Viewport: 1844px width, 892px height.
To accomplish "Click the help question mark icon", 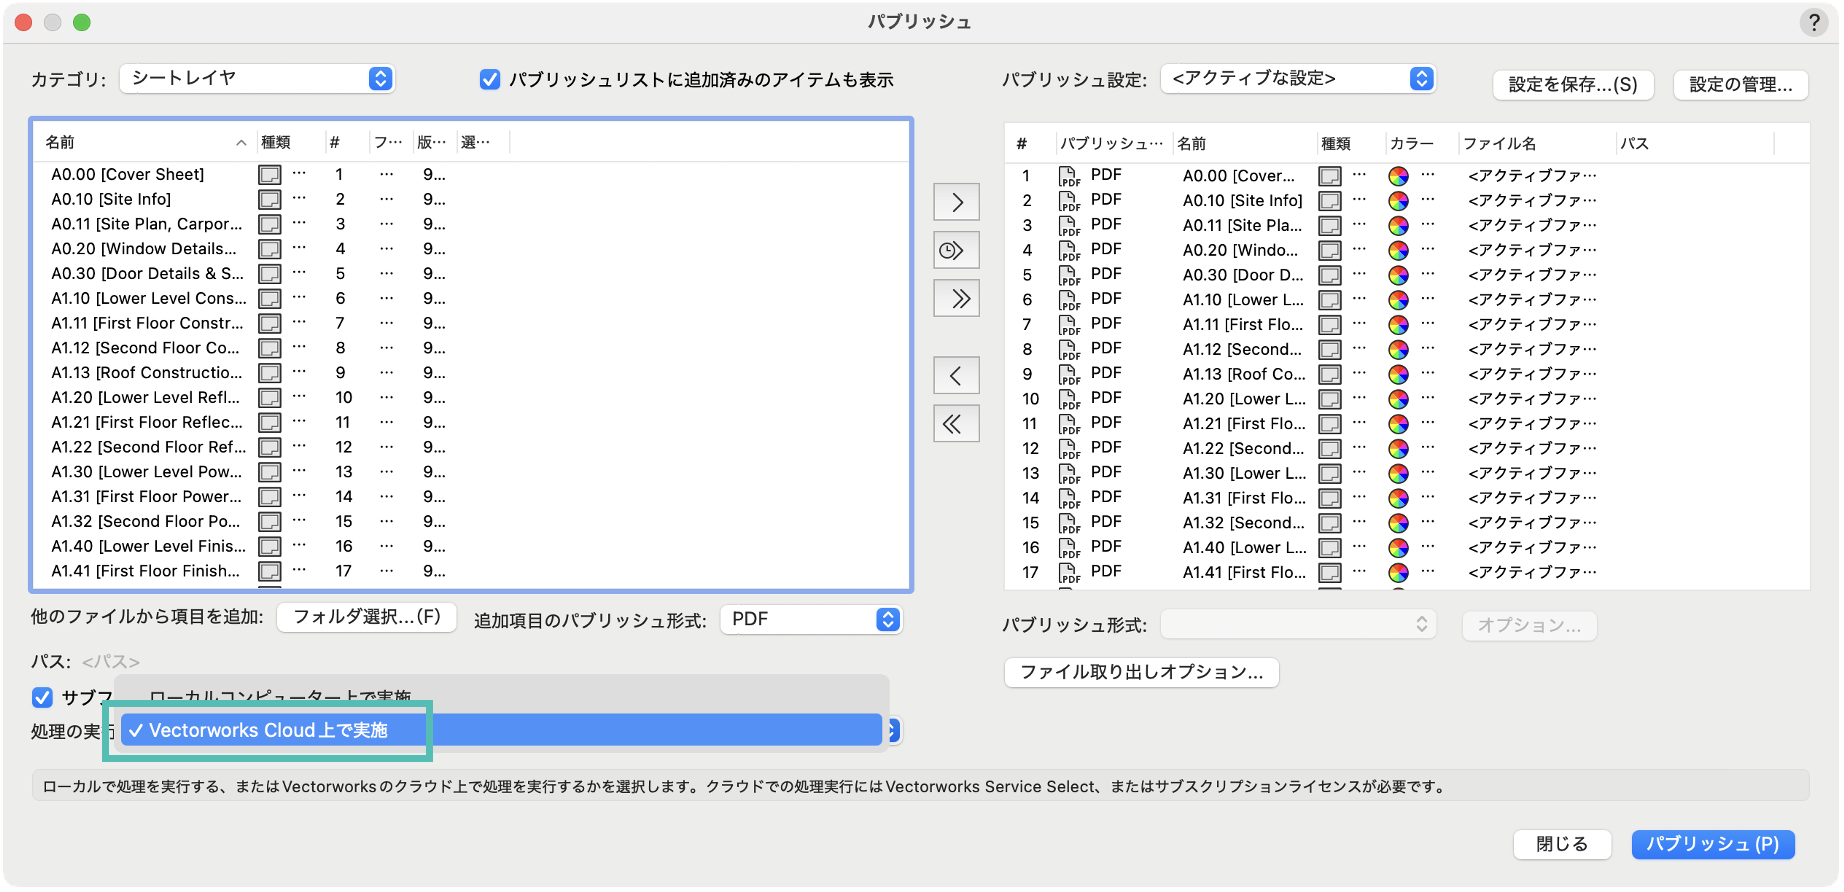I will (1813, 22).
